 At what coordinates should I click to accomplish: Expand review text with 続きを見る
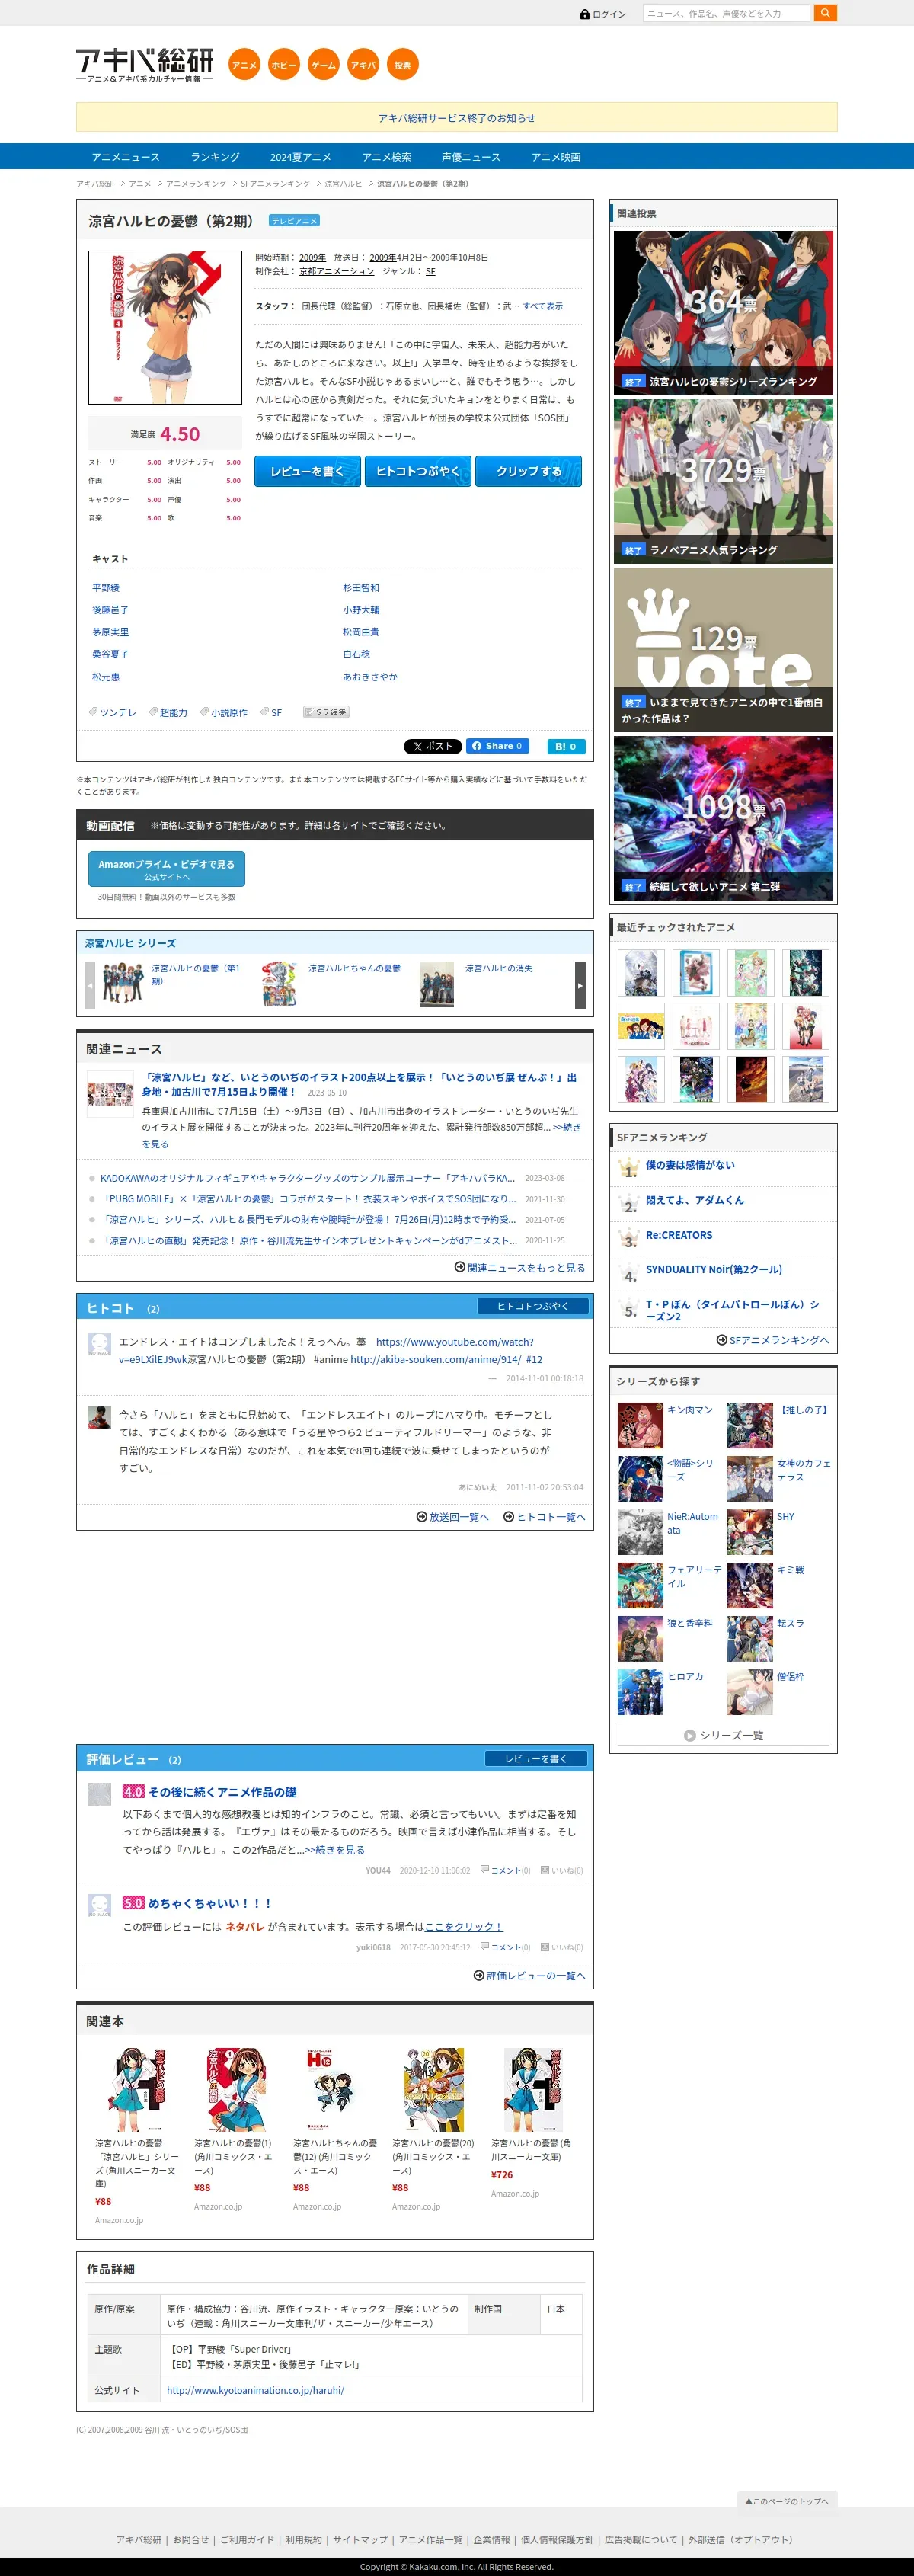tap(335, 1850)
